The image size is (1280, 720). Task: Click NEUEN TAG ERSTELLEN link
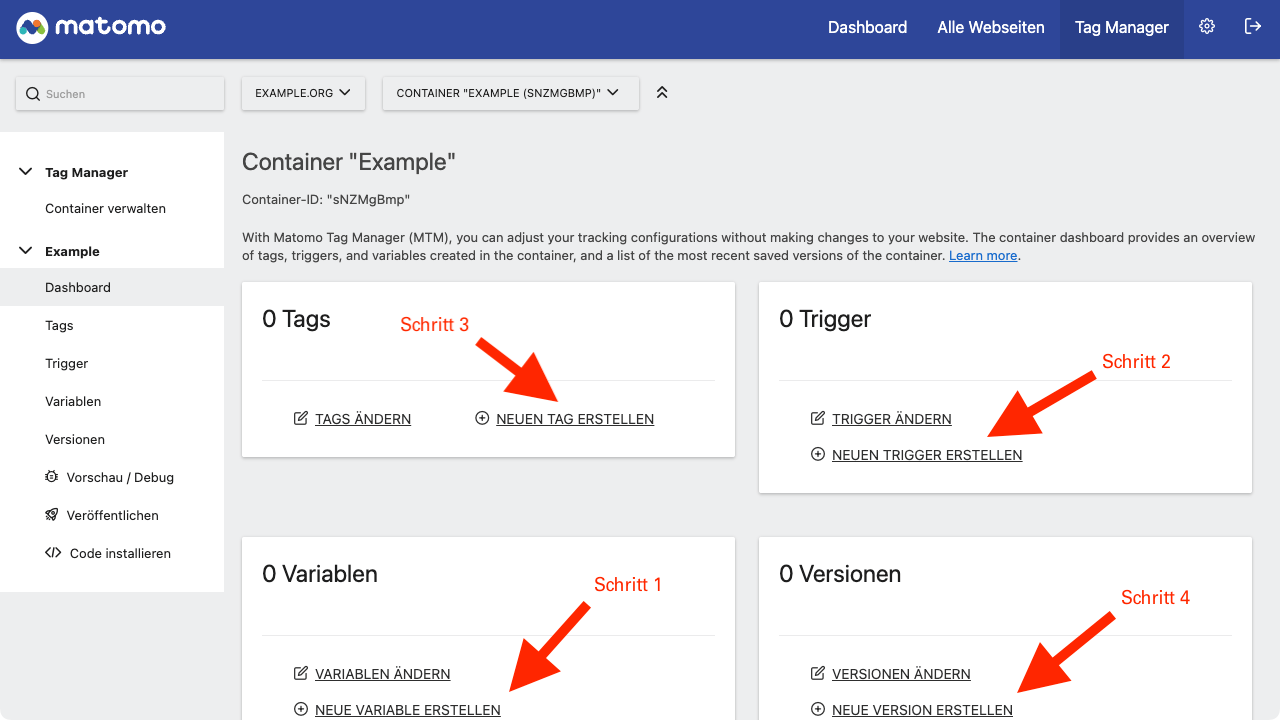[575, 419]
